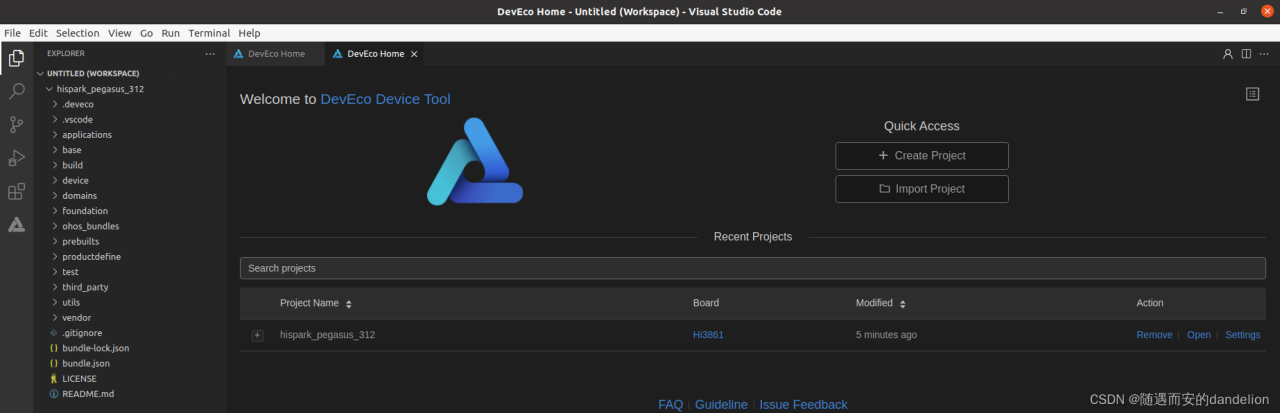Open the View menu
Viewport: 1280px width, 413px height.
[x=119, y=33]
